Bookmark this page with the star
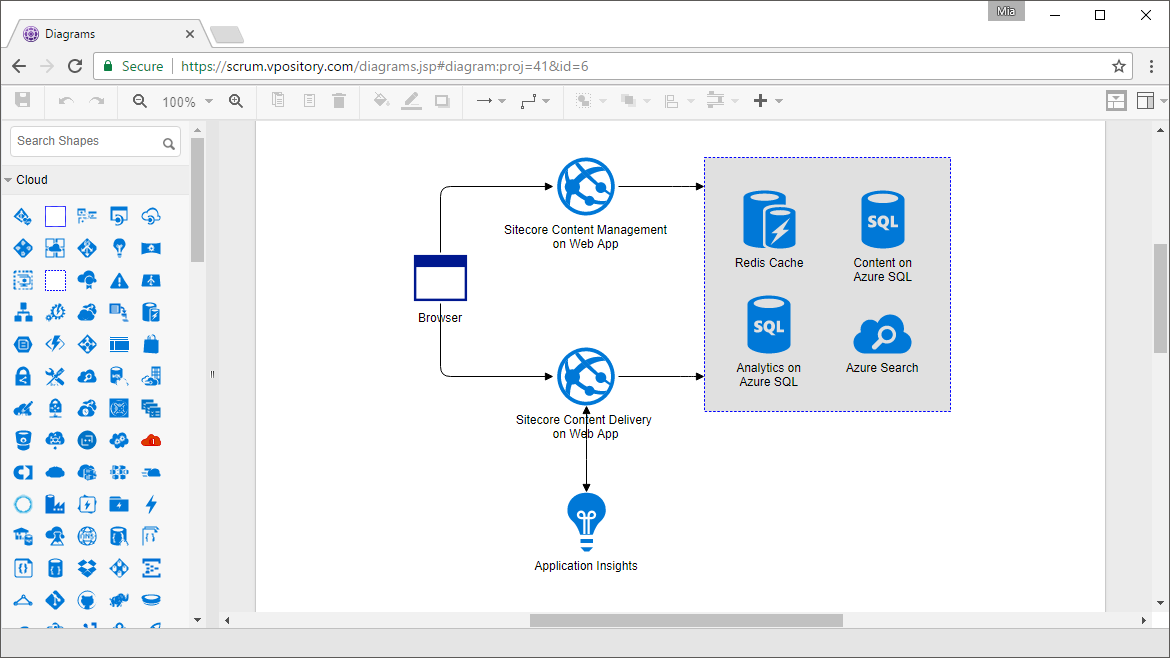The height and width of the screenshot is (658, 1170). pos(1119,66)
